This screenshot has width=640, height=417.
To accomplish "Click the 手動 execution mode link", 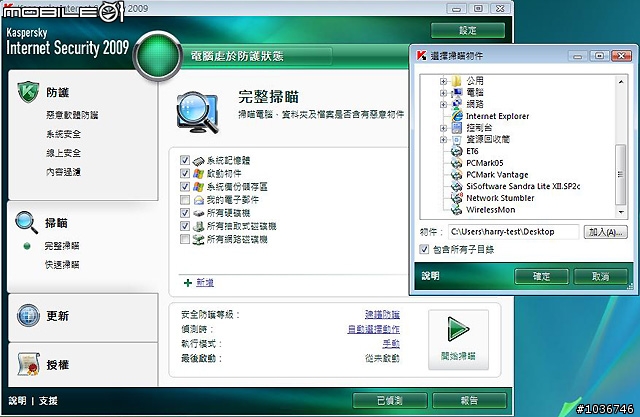I will point(391,344).
